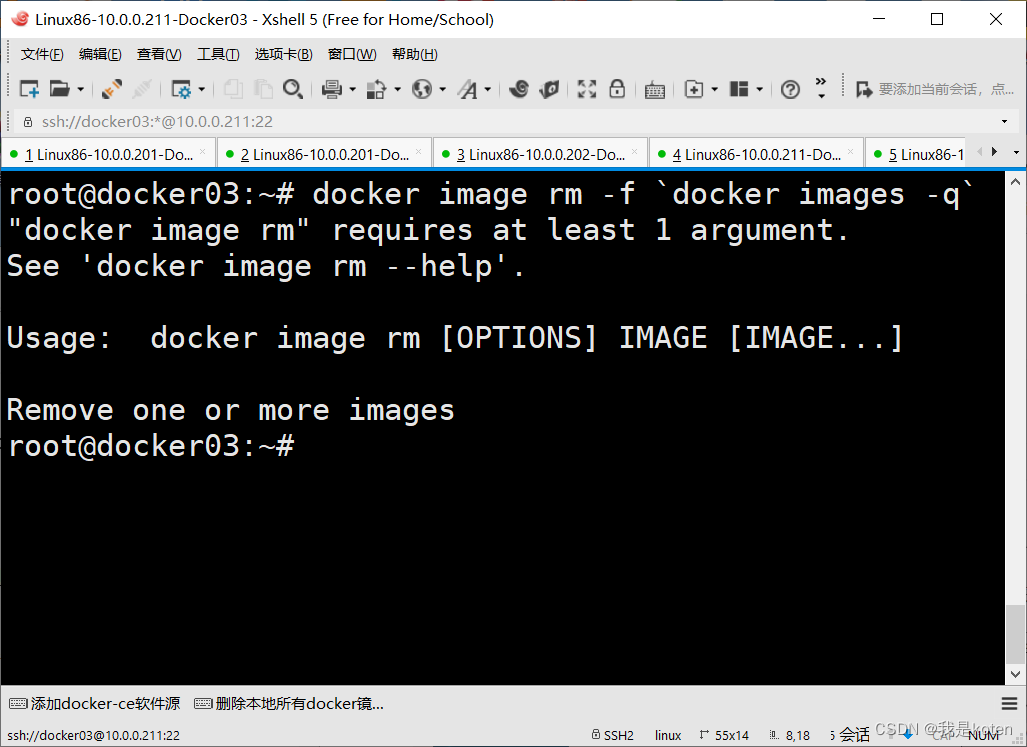Open the 窗口(W) menu
This screenshot has height=747, width=1027.
(x=352, y=54)
